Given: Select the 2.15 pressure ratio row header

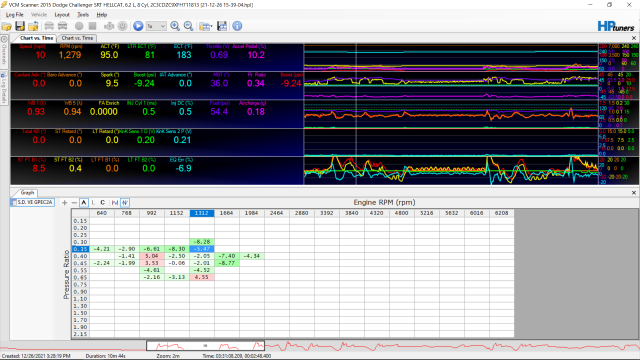Looking at the screenshot, I should click(x=80, y=334).
